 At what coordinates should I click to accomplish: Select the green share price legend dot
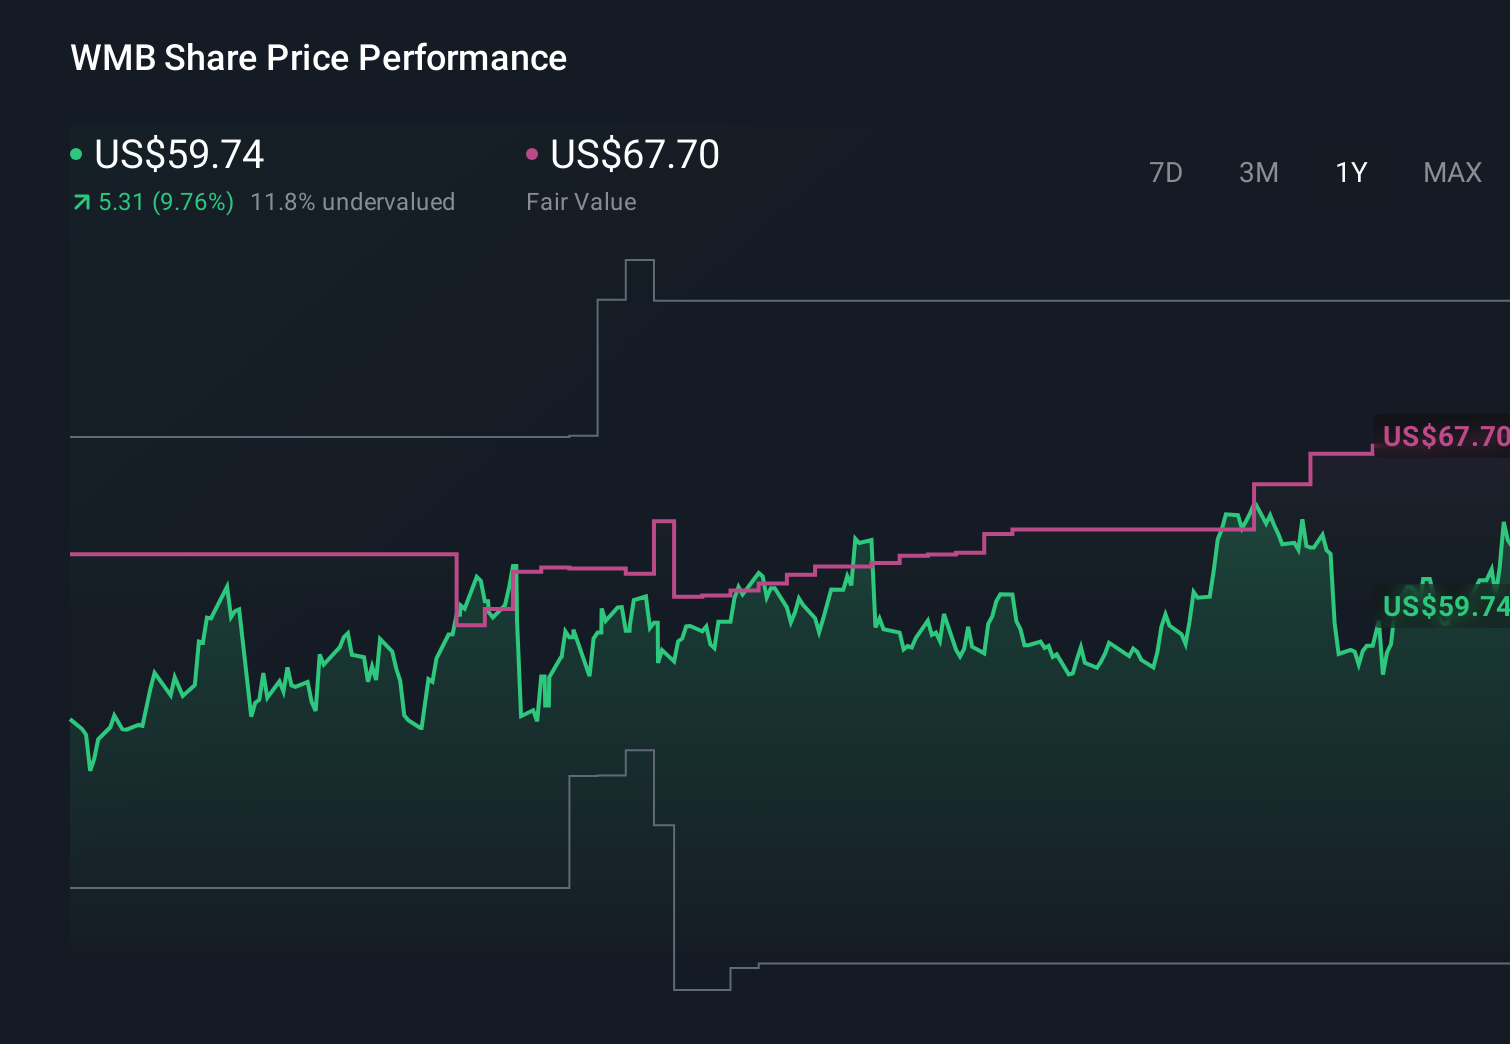point(76,153)
